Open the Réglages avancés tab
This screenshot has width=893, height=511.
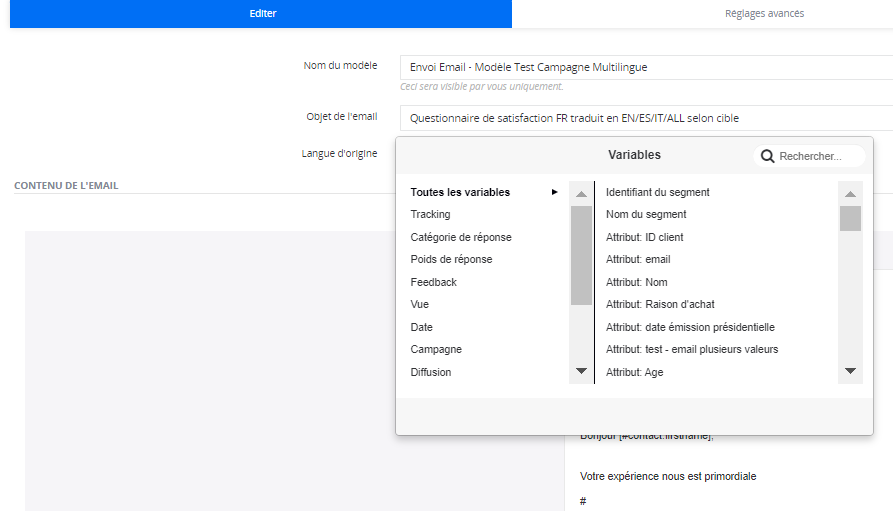[764, 14]
